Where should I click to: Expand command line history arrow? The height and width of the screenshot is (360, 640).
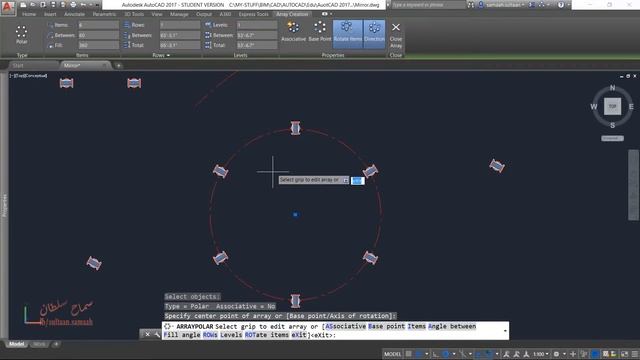[x=505, y=330]
